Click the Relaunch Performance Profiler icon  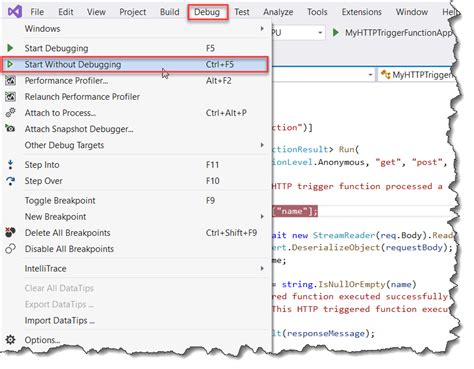pos(10,97)
